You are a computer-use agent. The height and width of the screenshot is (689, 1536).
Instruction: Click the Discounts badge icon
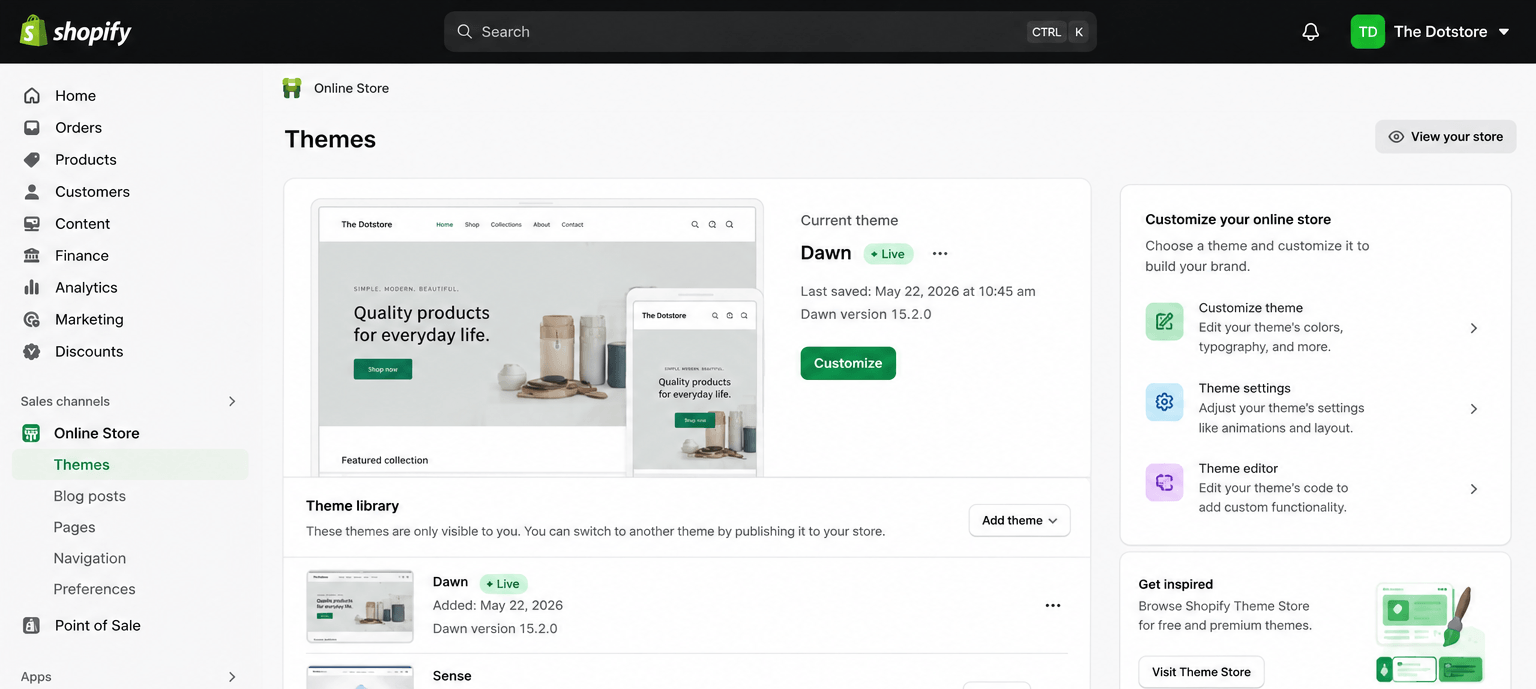coord(32,352)
